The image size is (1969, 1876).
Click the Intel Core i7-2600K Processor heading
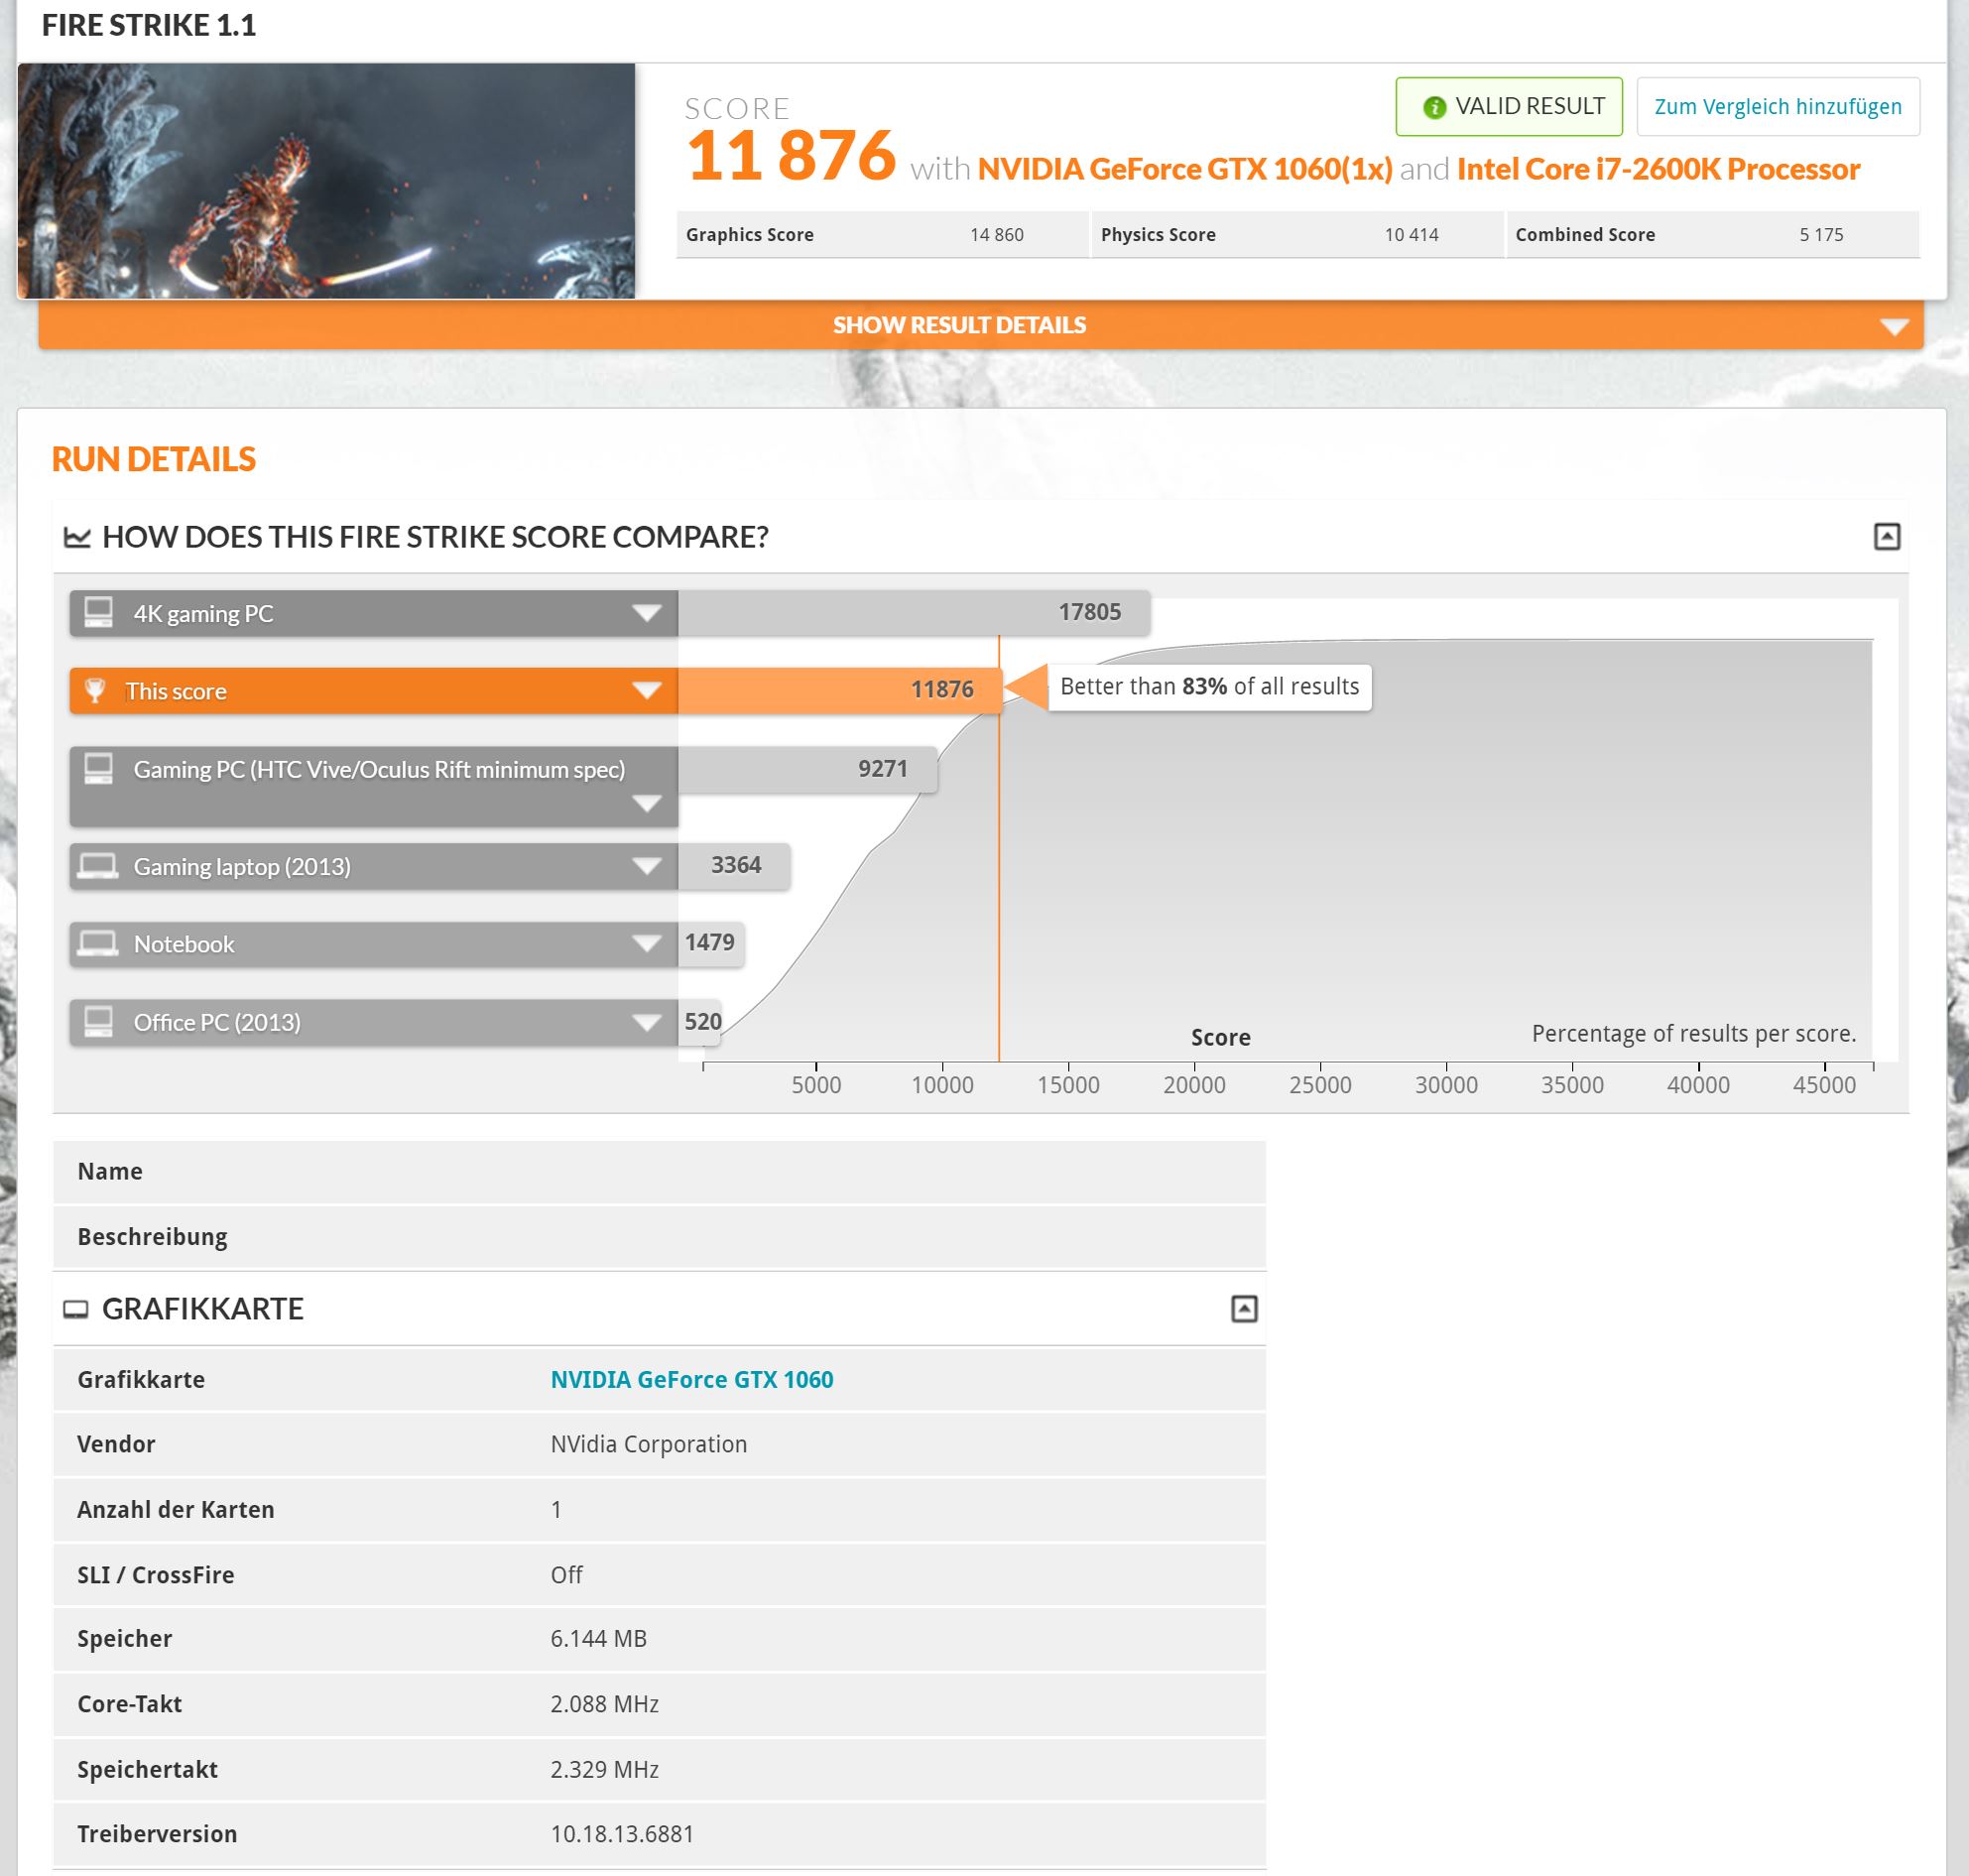coord(1657,169)
